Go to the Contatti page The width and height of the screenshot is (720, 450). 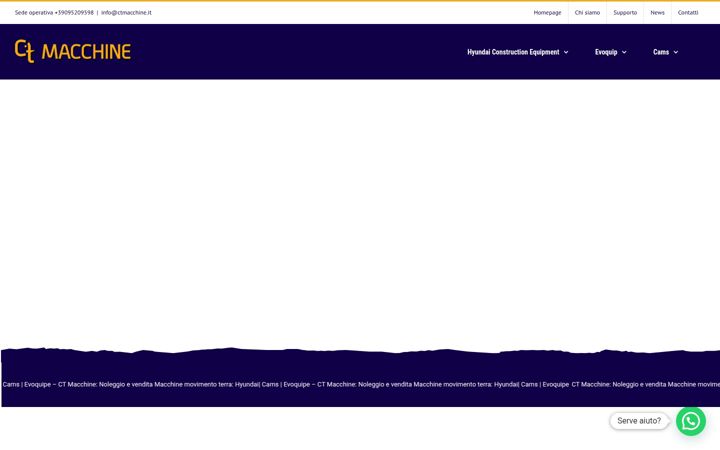[x=688, y=12]
